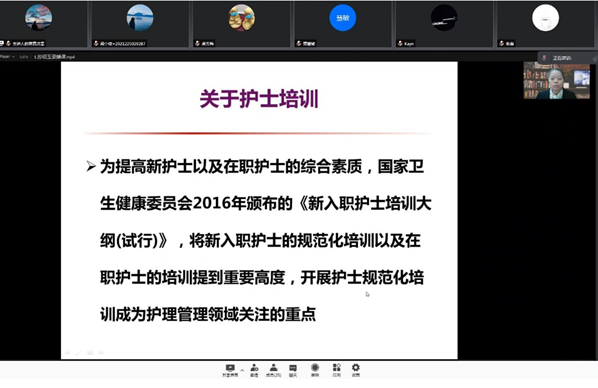The image size is (598, 388).
Task: Open the apps grid icon
Action: tap(336, 370)
